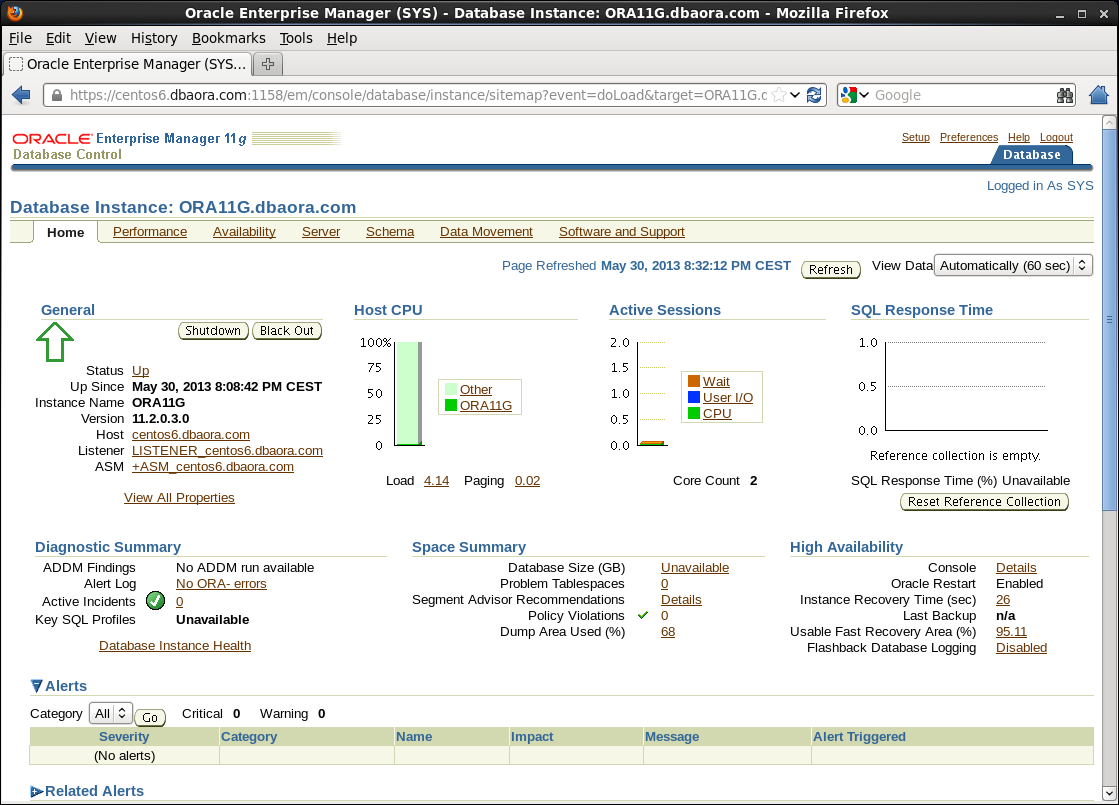Open the Alerts Category dropdown
Screen dimensions: 1119x805
click(111, 713)
